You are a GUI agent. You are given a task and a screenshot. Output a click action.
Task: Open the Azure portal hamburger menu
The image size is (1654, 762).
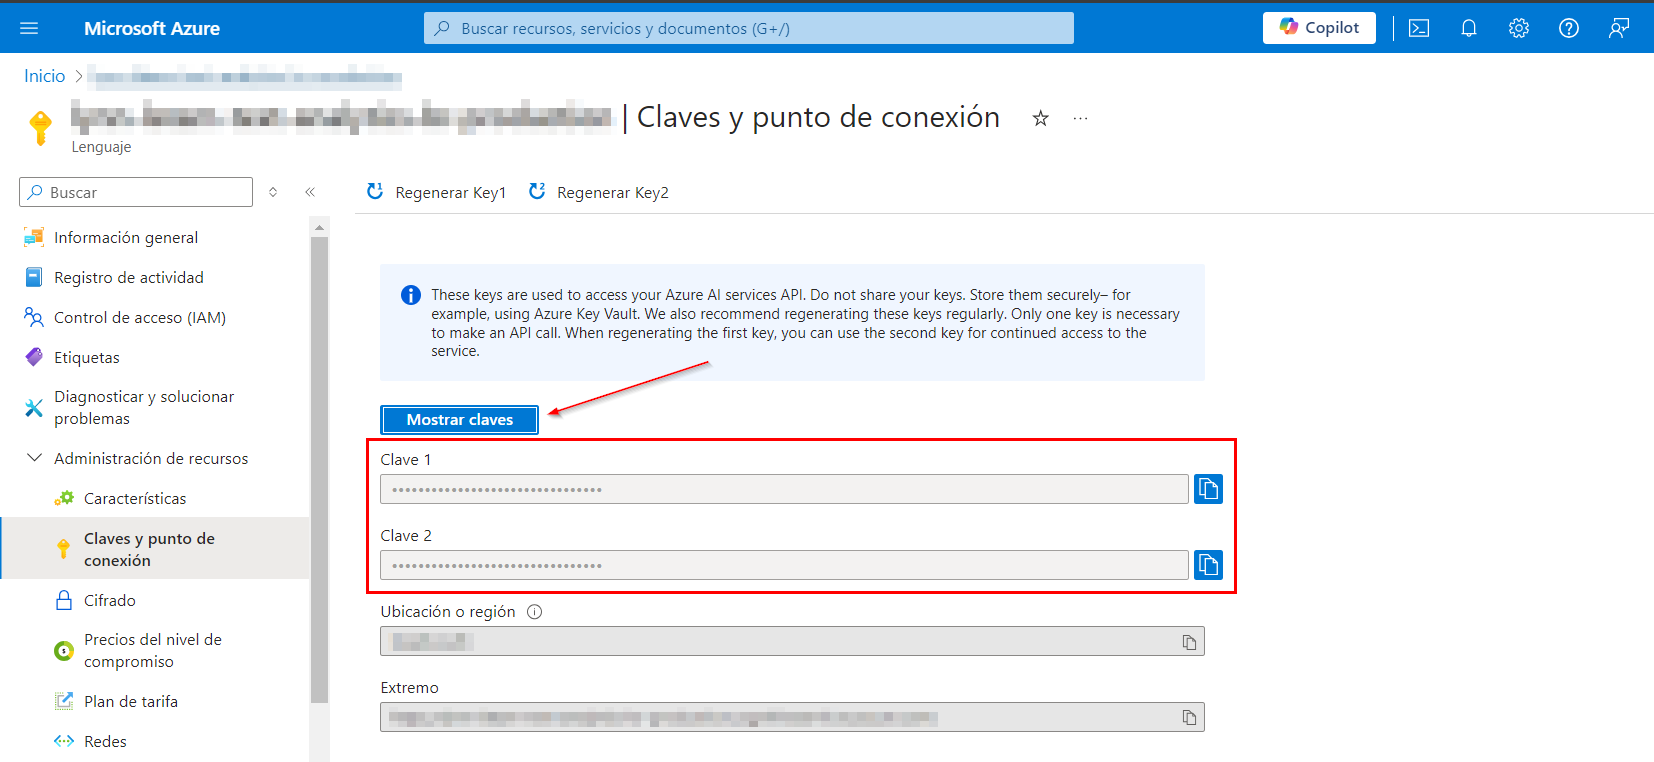(29, 28)
